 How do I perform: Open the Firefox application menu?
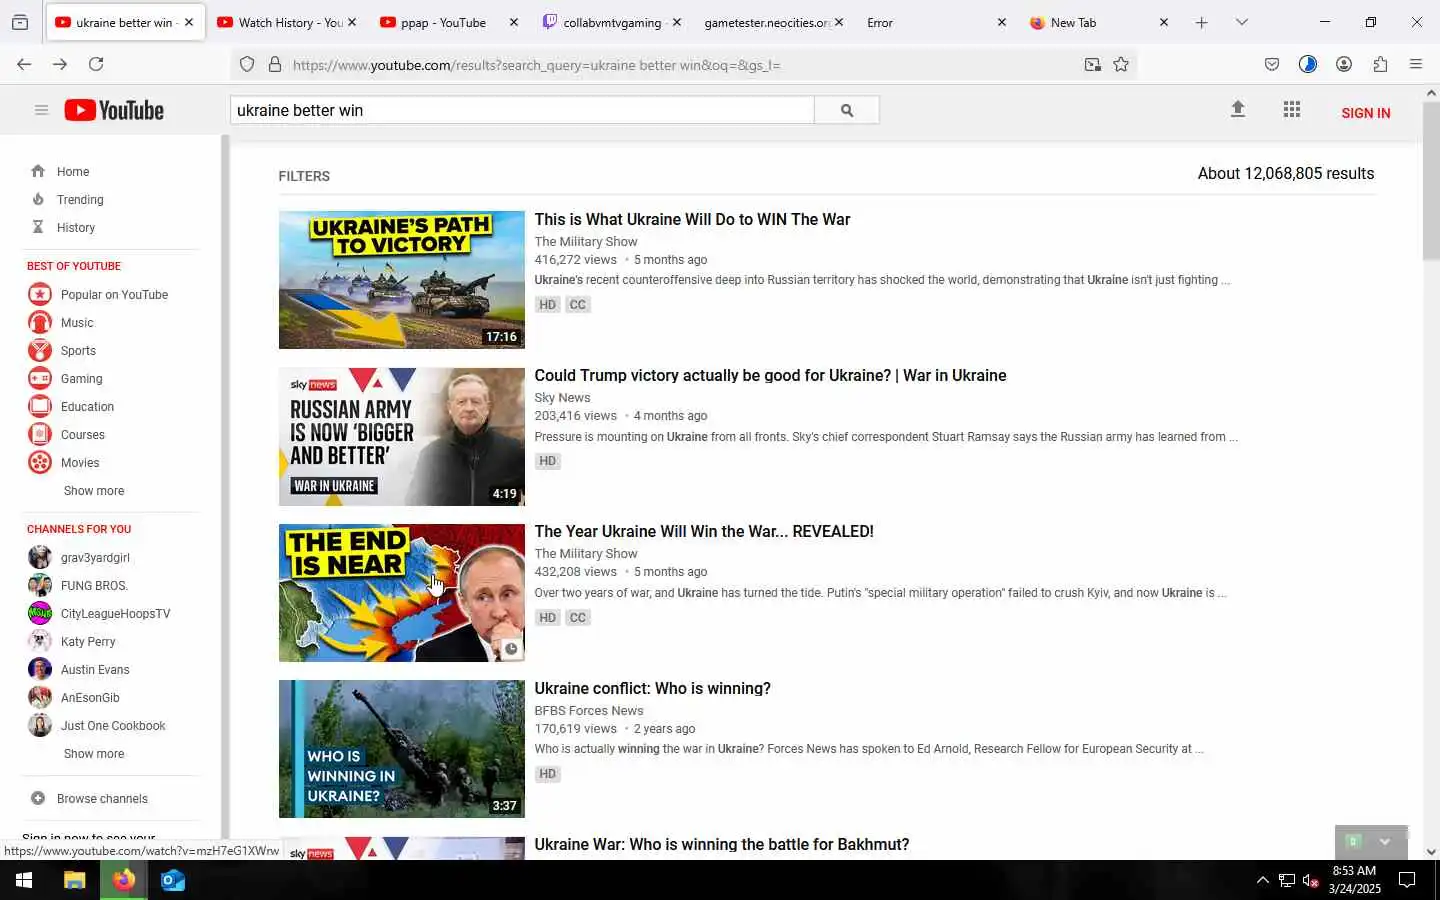coord(1416,64)
